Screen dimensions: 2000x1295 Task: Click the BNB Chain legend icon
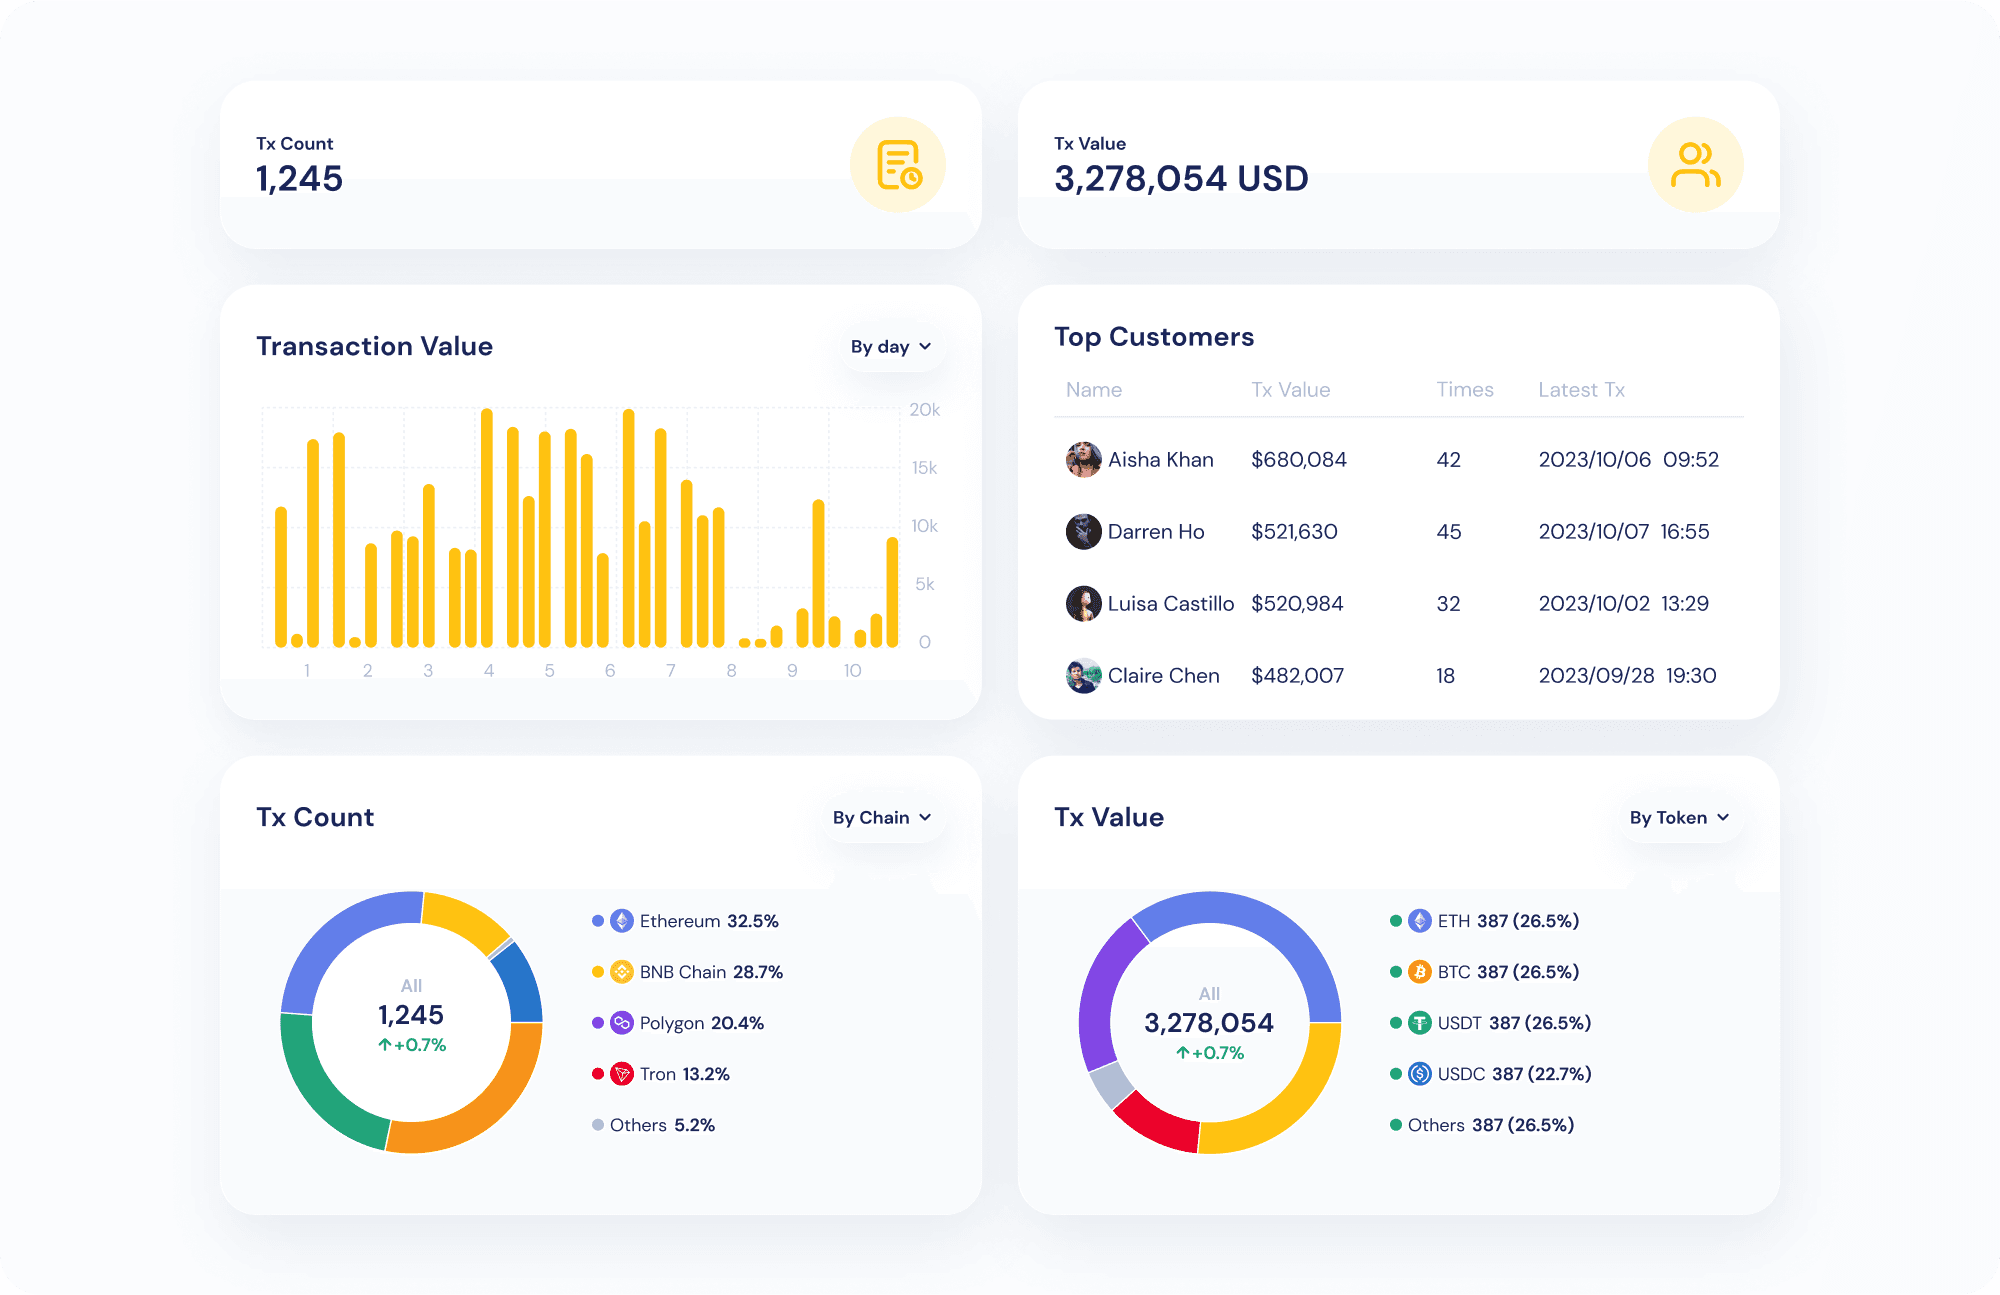point(622,972)
